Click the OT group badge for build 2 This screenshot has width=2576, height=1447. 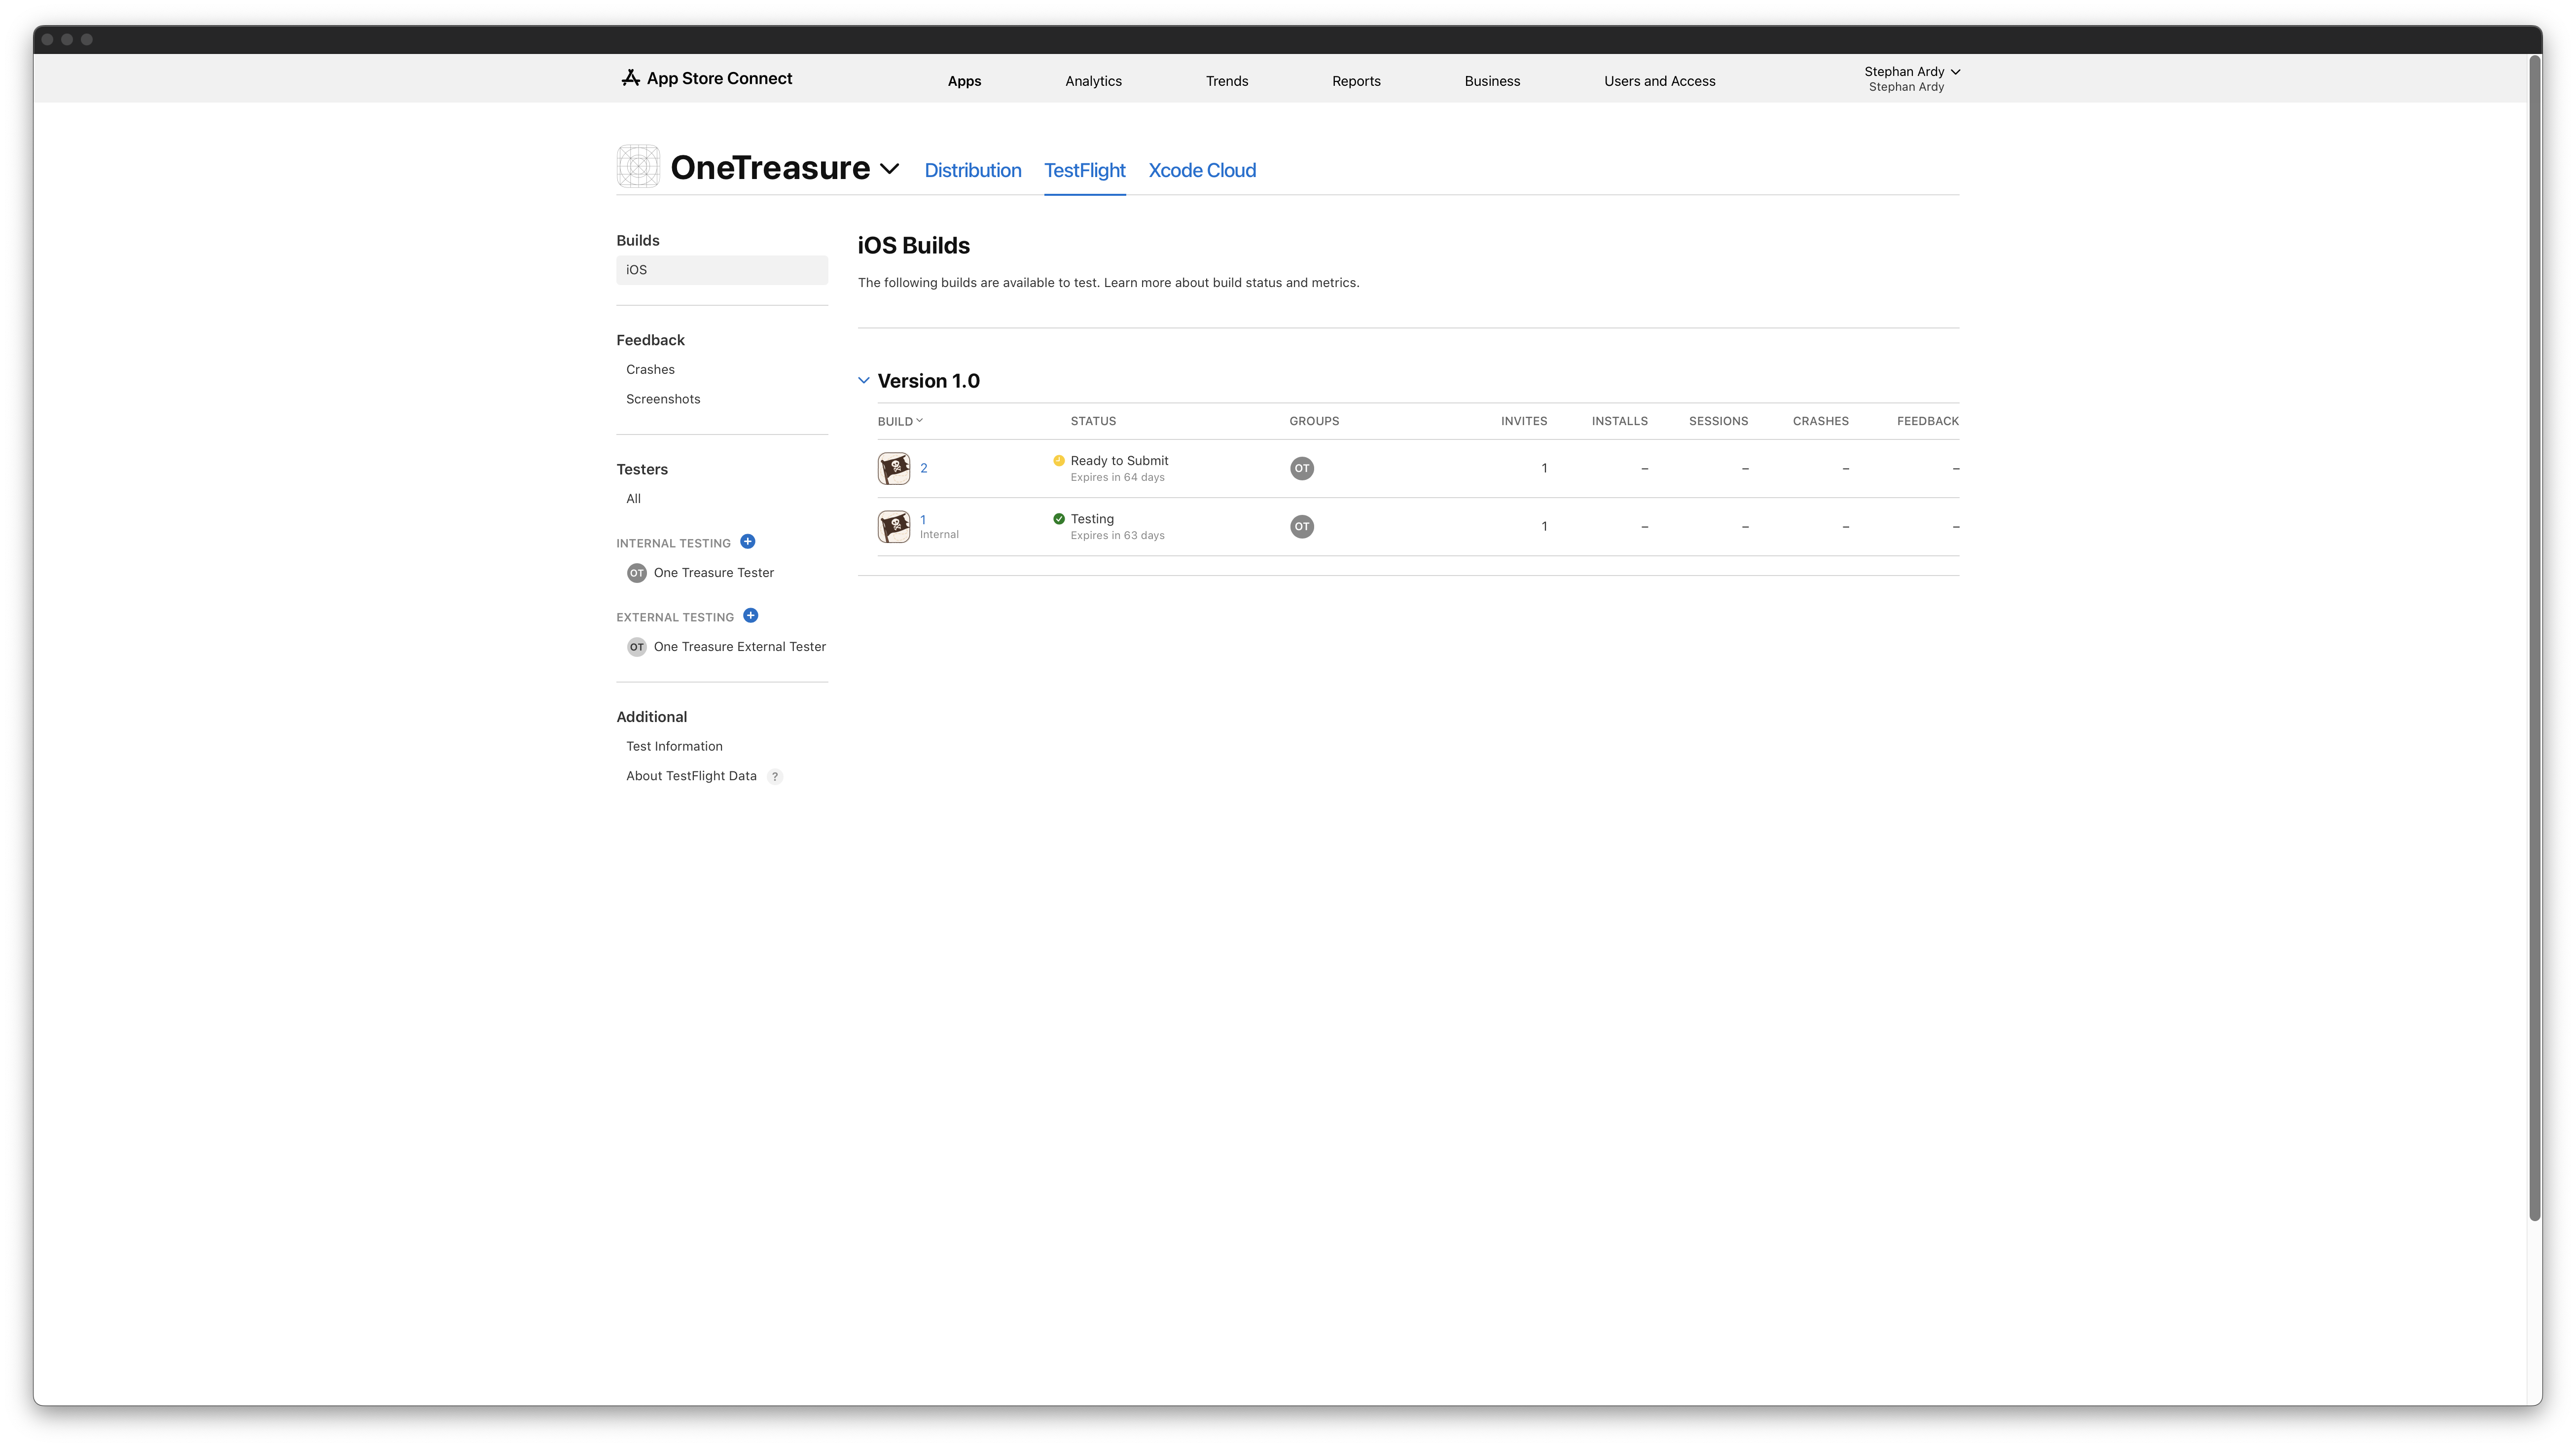pyautogui.click(x=1301, y=468)
